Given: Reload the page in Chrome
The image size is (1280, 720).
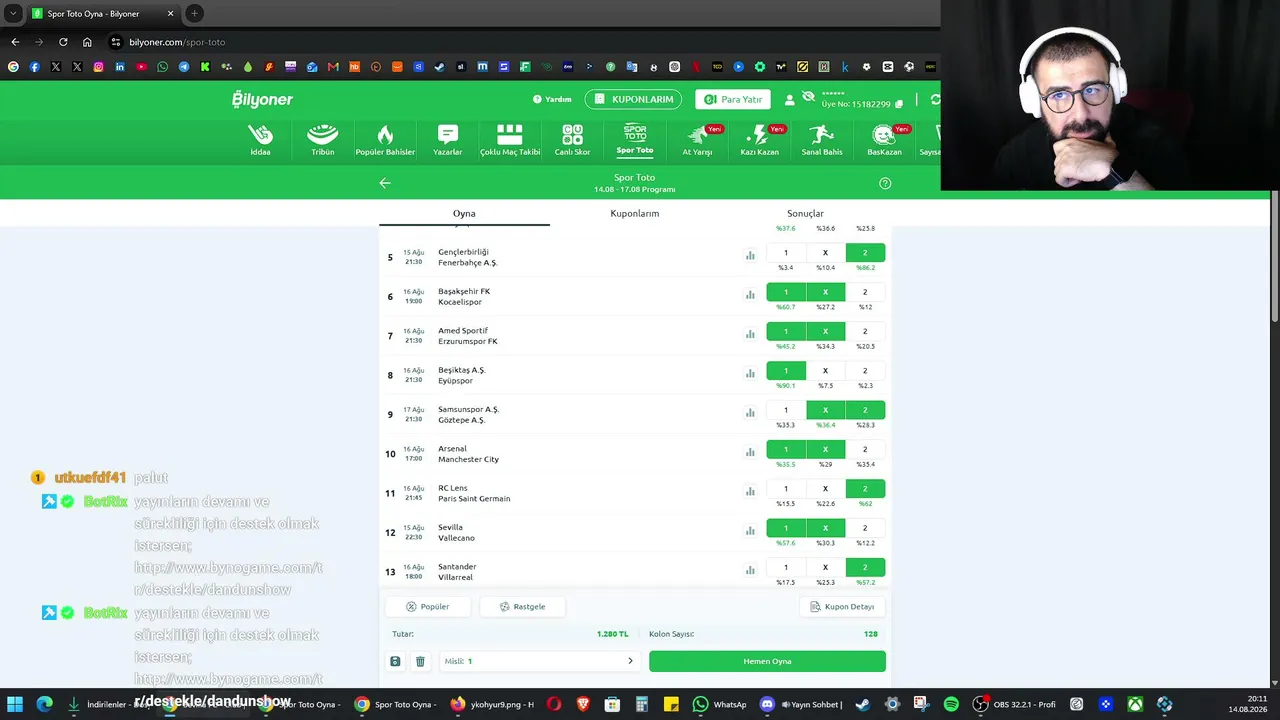Looking at the screenshot, I should click(63, 42).
